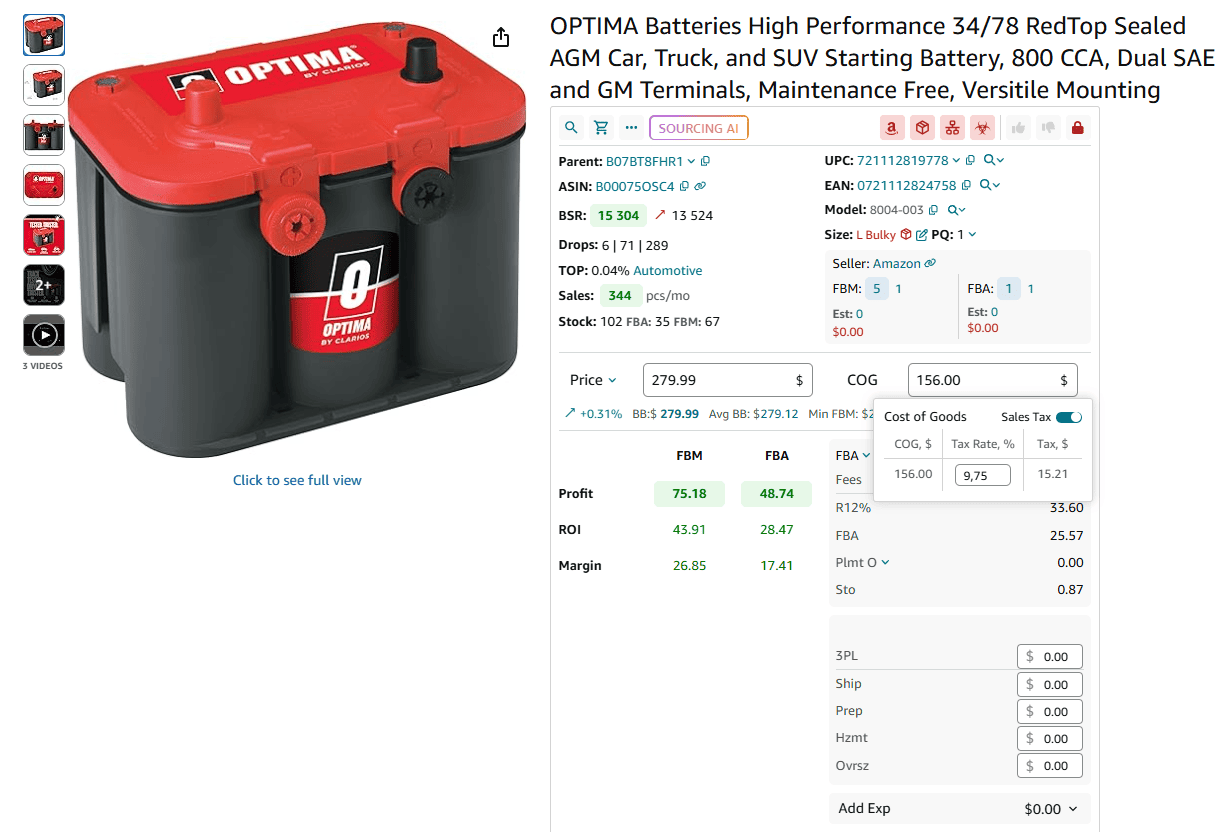Click the red padlock icon
This screenshot has width=1231, height=832.
click(x=1077, y=128)
